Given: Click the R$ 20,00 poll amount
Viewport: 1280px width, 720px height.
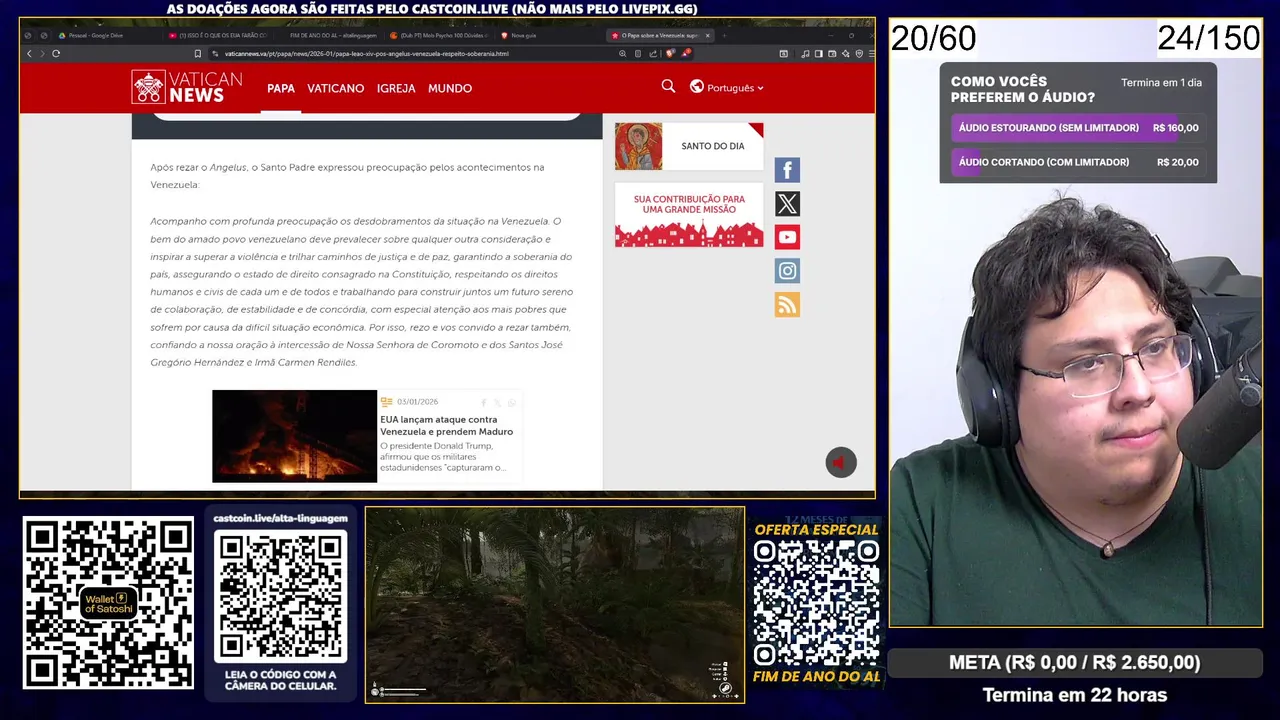Looking at the screenshot, I should pyautogui.click(x=1178, y=162).
